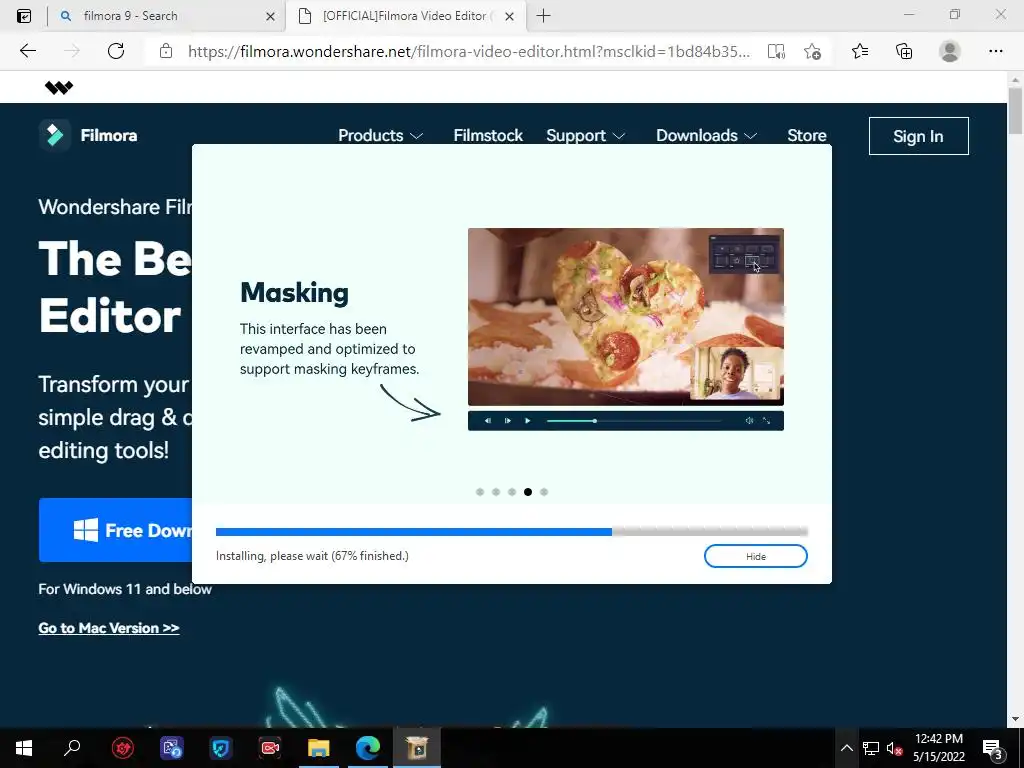Mute the preview video volume icon
The image size is (1024, 768).
749,421
